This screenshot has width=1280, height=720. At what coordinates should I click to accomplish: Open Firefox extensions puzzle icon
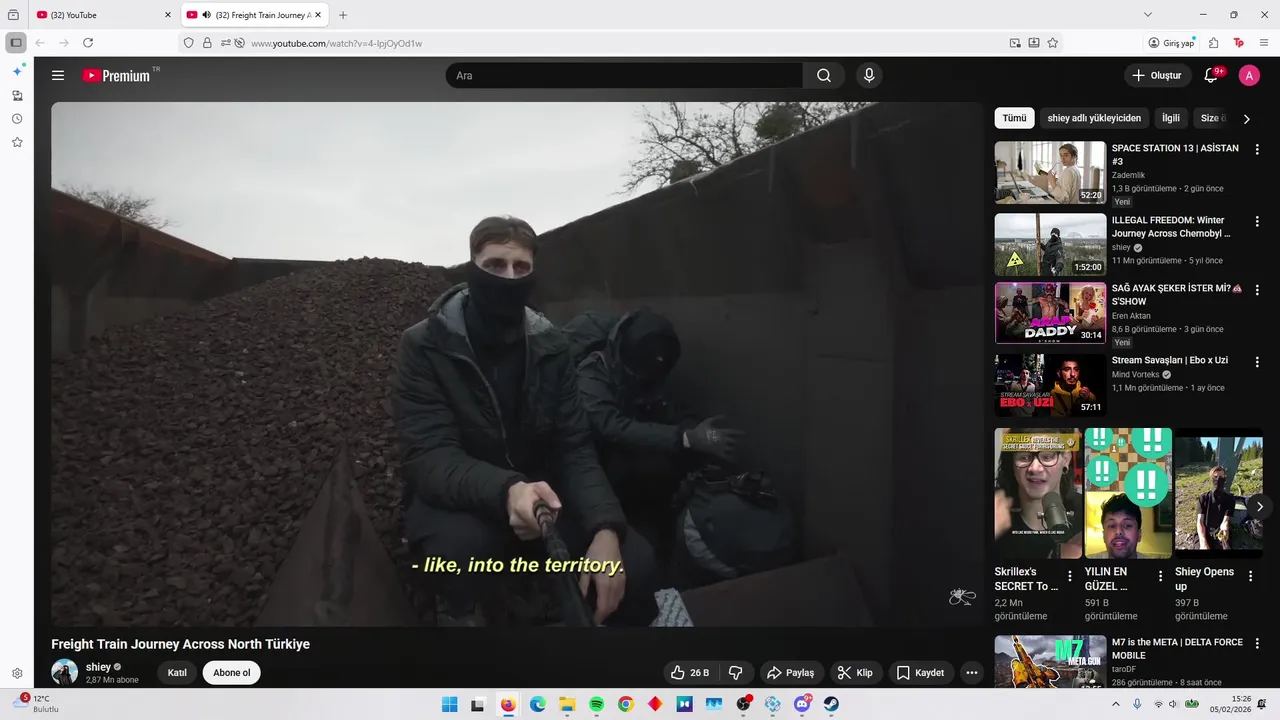[1214, 43]
